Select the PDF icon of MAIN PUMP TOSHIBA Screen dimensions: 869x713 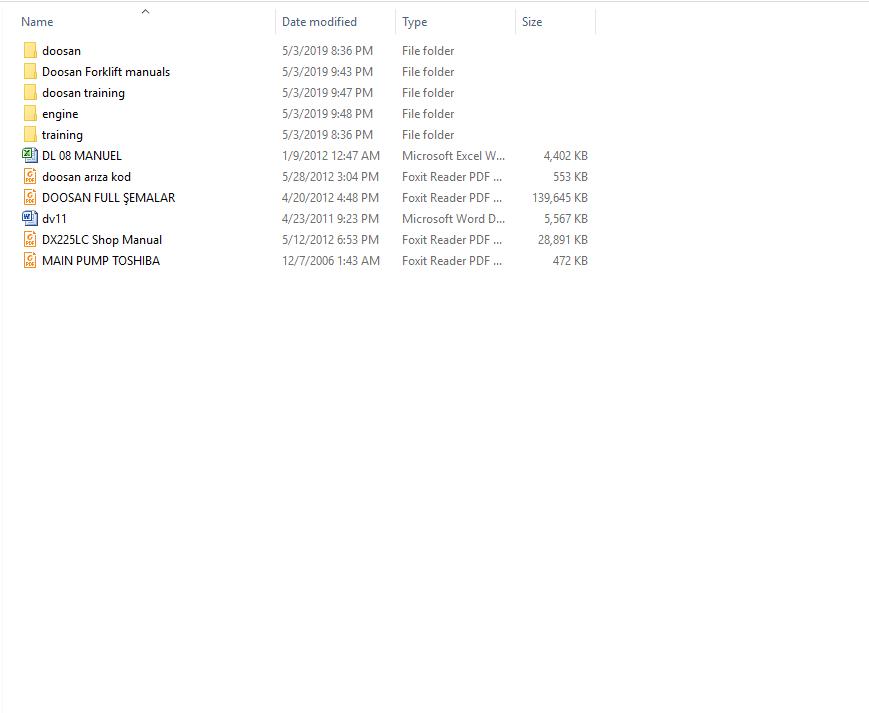30,261
